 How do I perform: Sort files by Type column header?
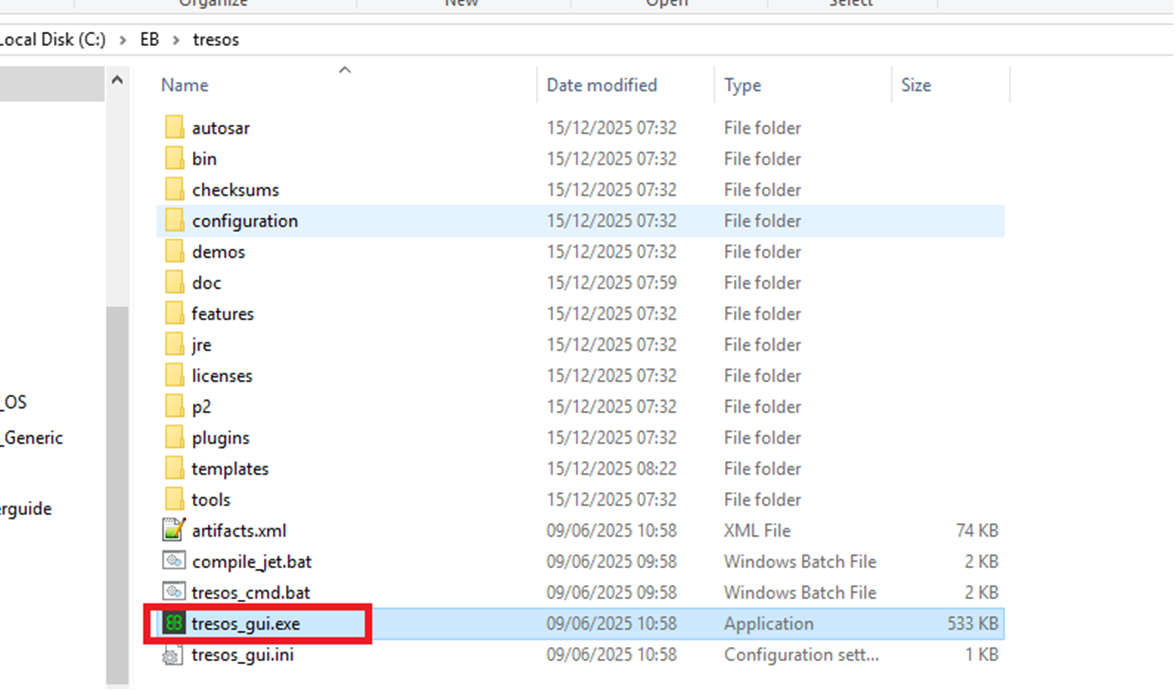coord(742,85)
